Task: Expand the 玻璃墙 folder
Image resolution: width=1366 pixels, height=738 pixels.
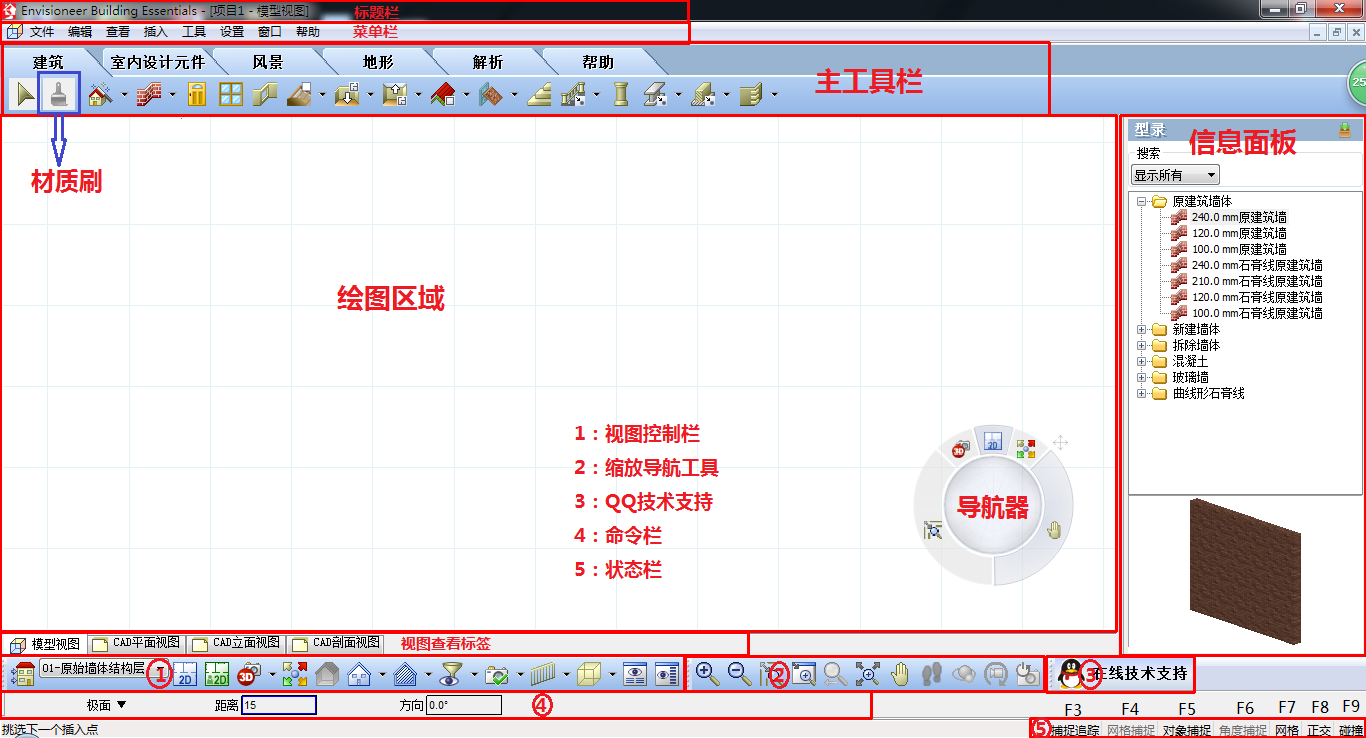Action: pyautogui.click(x=1142, y=377)
